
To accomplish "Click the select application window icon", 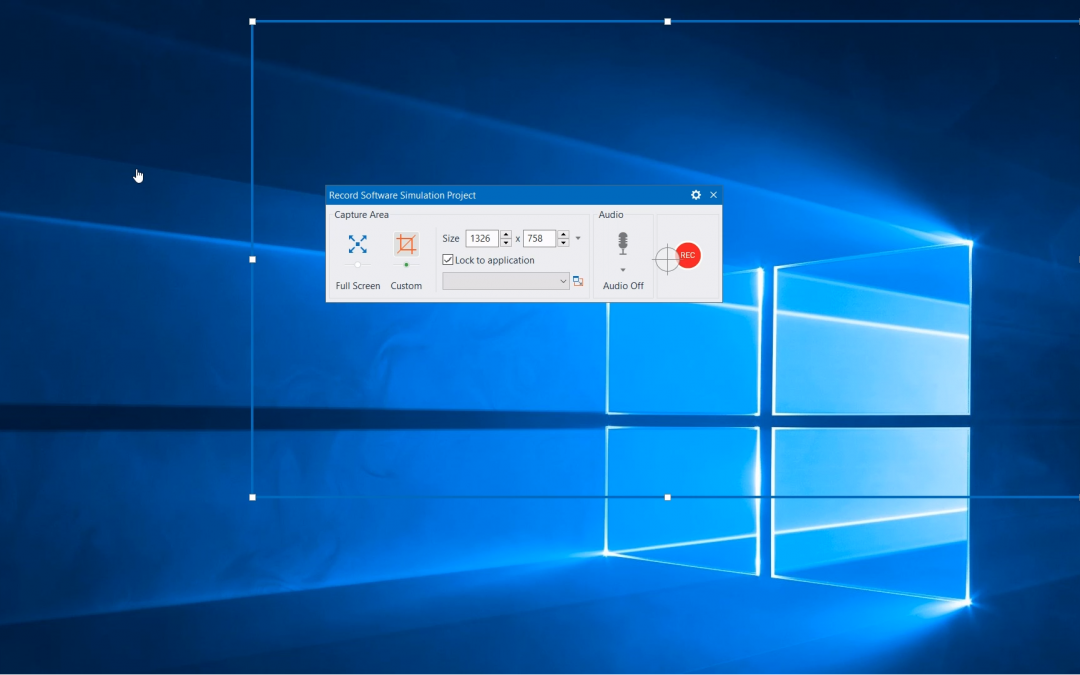I will pyautogui.click(x=578, y=281).
